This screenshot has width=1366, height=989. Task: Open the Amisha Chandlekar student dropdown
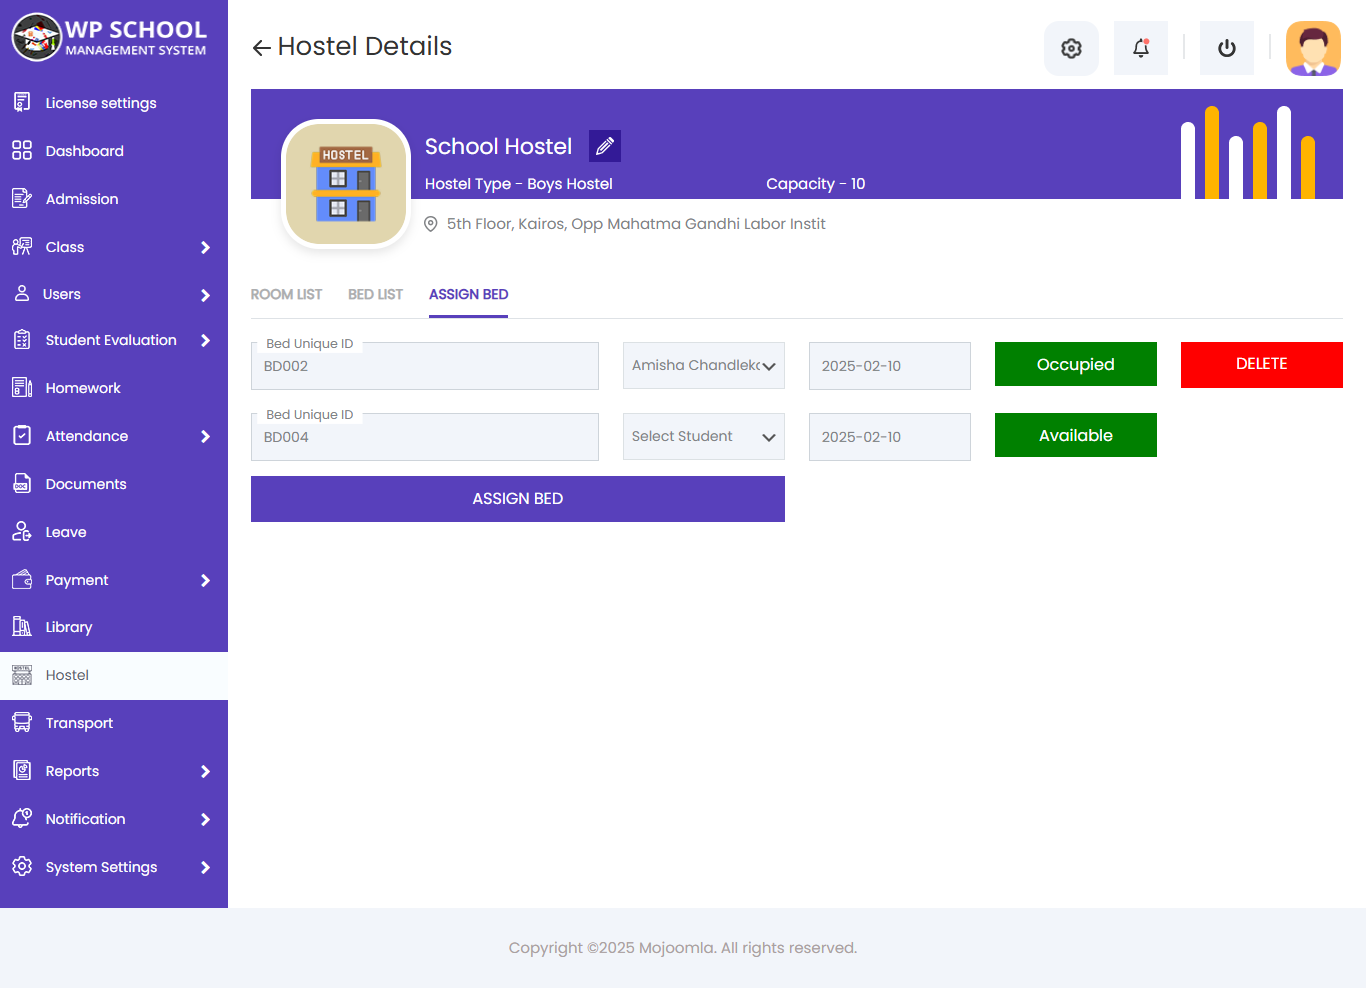tap(704, 366)
